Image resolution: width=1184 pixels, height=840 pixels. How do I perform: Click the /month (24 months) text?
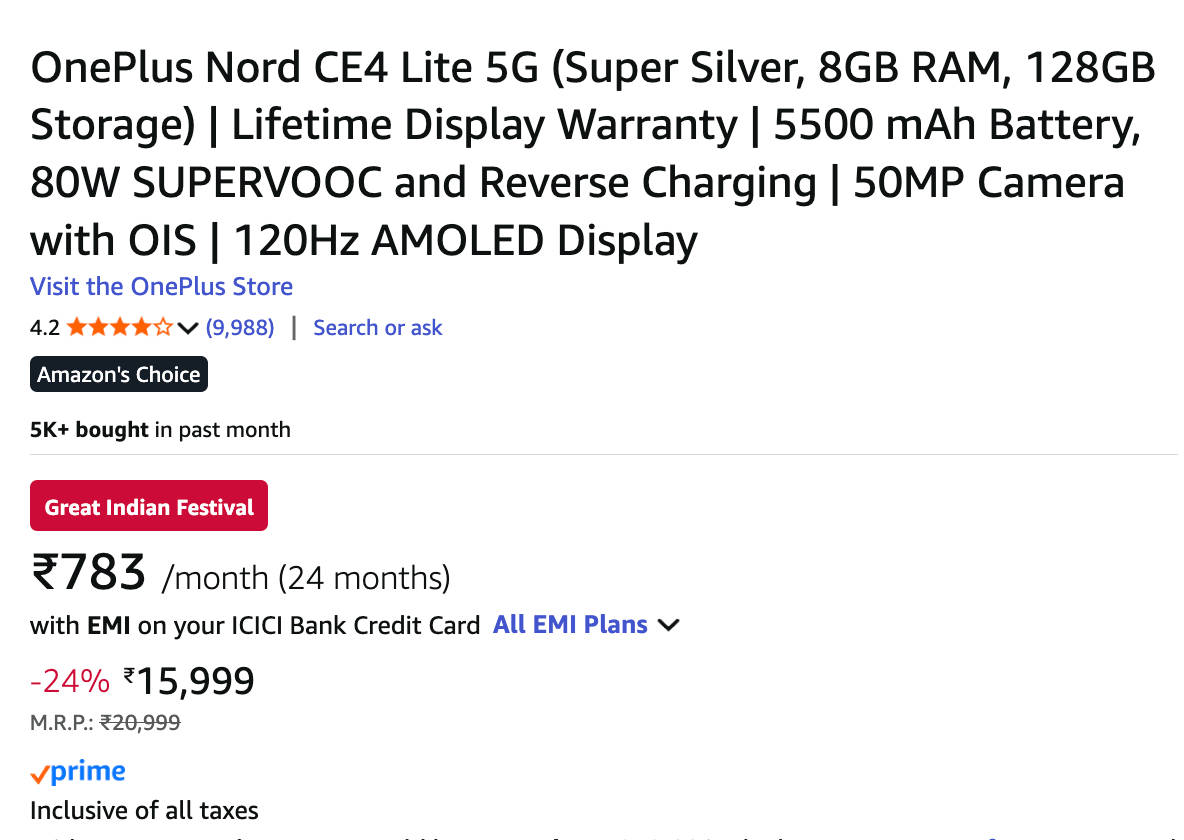306,578
